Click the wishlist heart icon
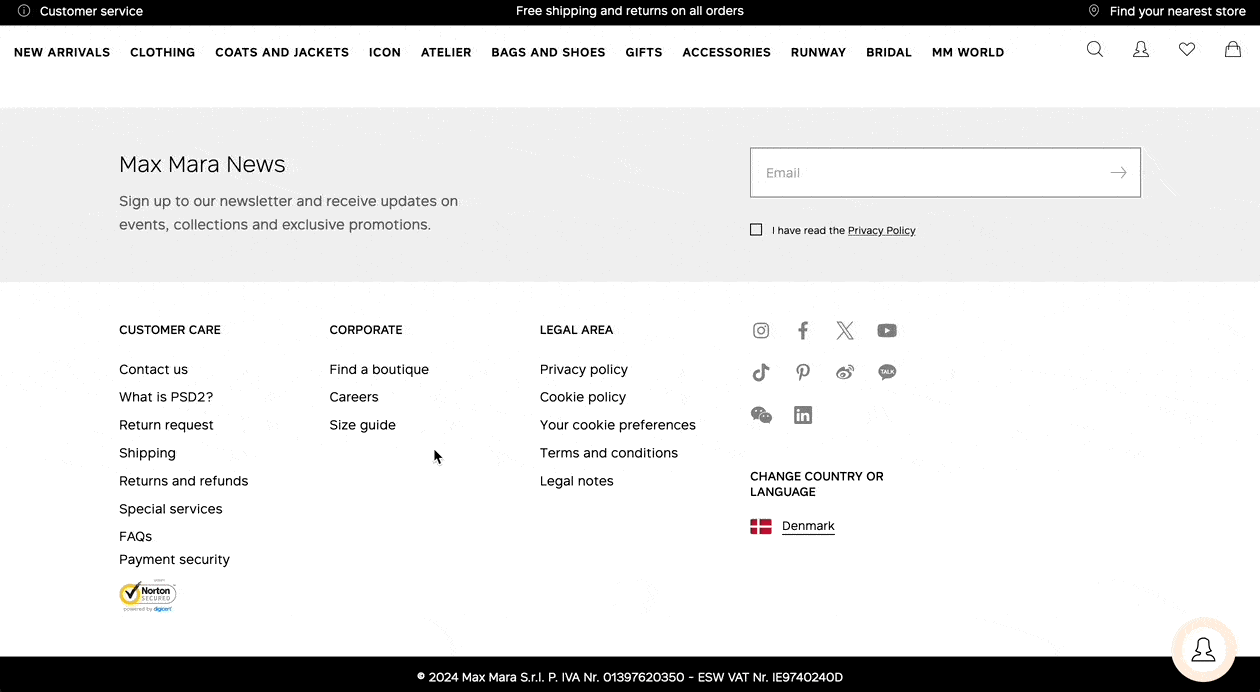This screenshot has height=692, width=1260. click(x=1187, y=48)
